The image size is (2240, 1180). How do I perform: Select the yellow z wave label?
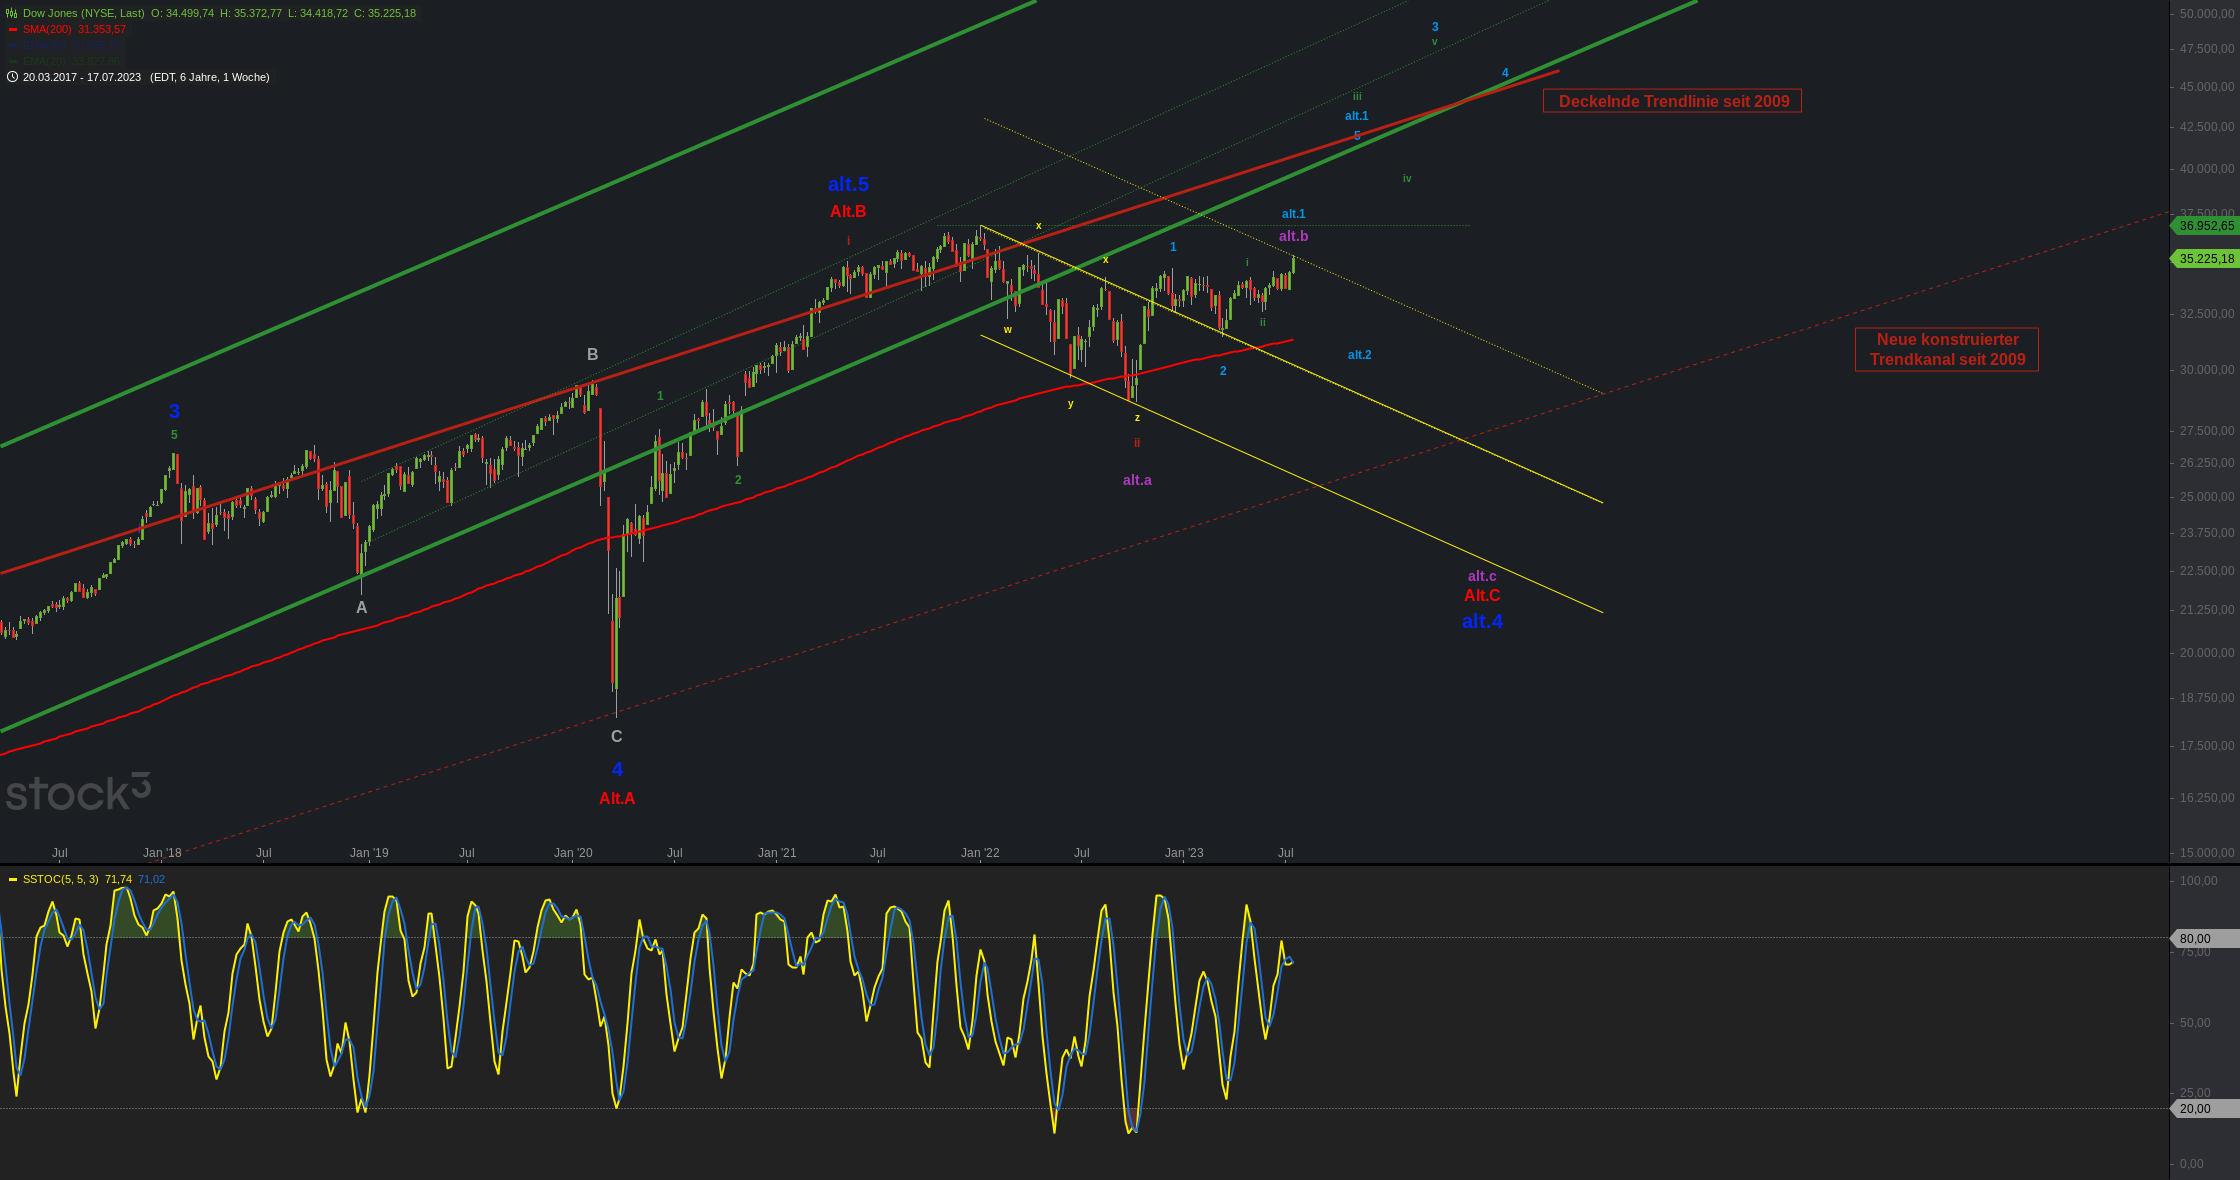point(1137,418)
